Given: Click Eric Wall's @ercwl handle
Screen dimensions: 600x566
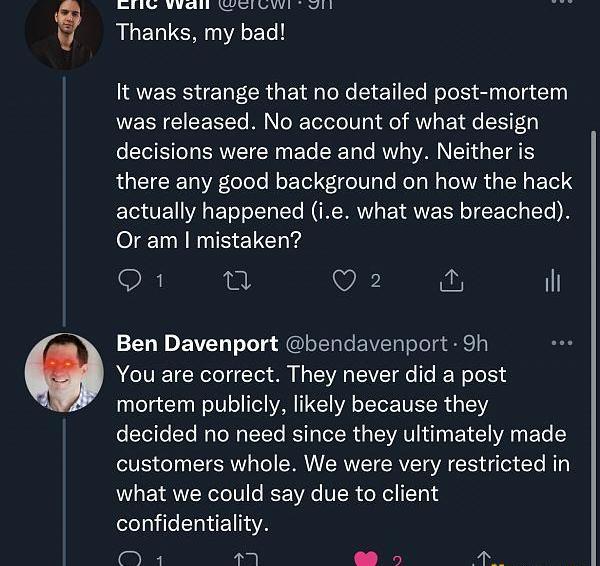Looking at the screenshot, I should point(262,5).
